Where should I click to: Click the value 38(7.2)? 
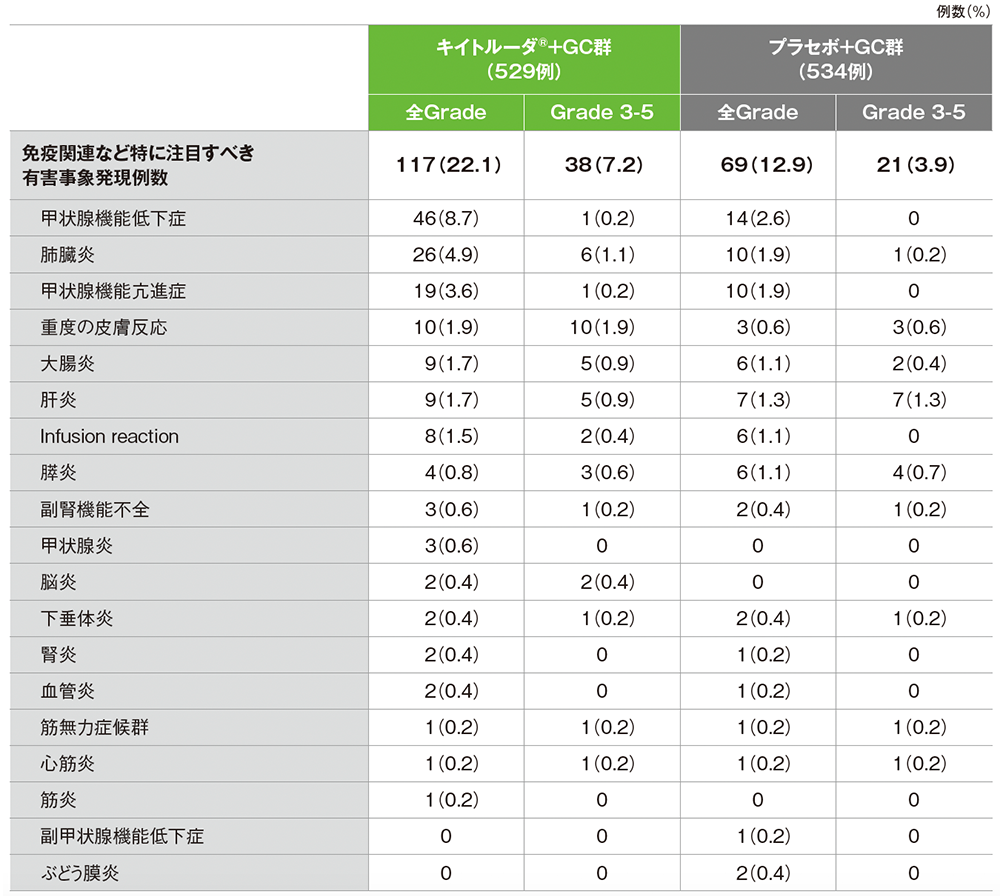point(604,165)
